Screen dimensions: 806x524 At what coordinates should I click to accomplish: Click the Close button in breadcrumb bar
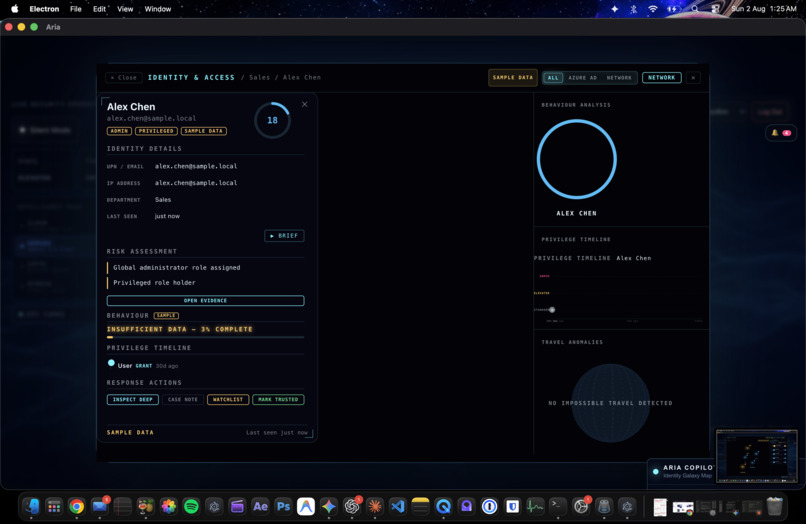(124, 78)
